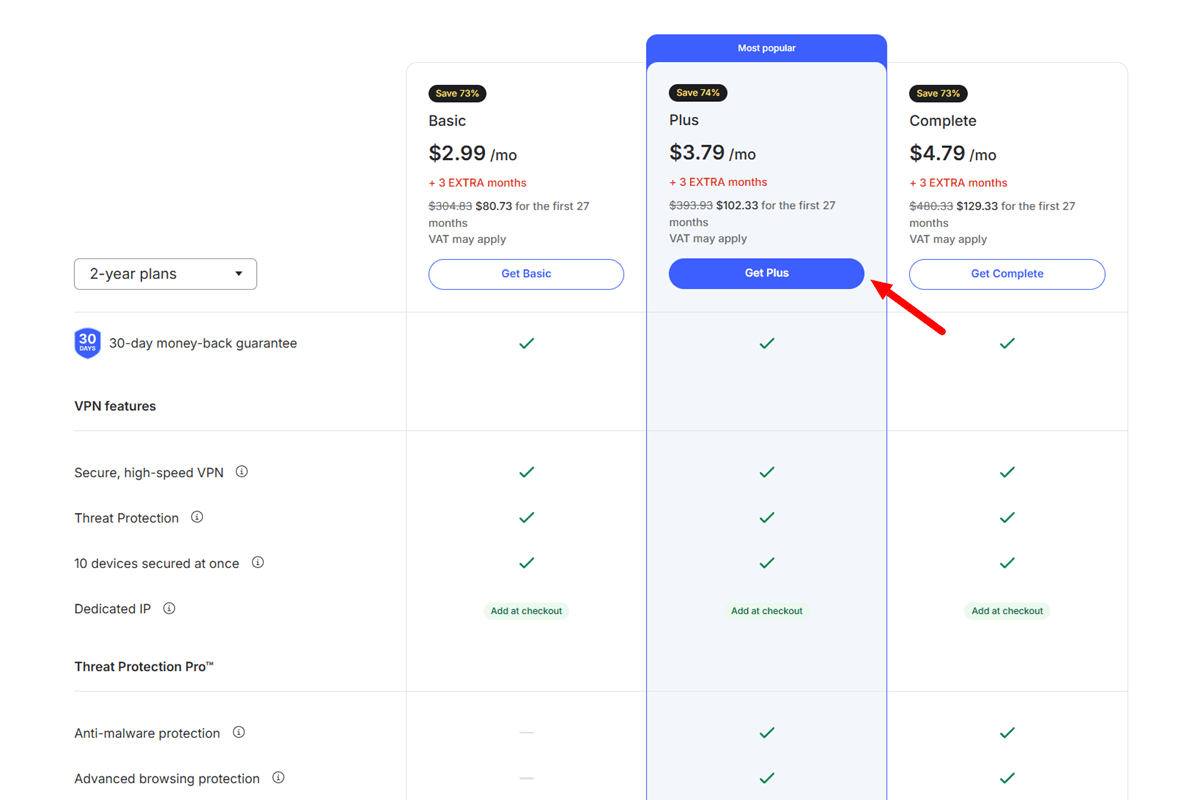The image size is (1200, 800).
Task: Open the 2-year plans dropdown
Action: coord(165,273)
